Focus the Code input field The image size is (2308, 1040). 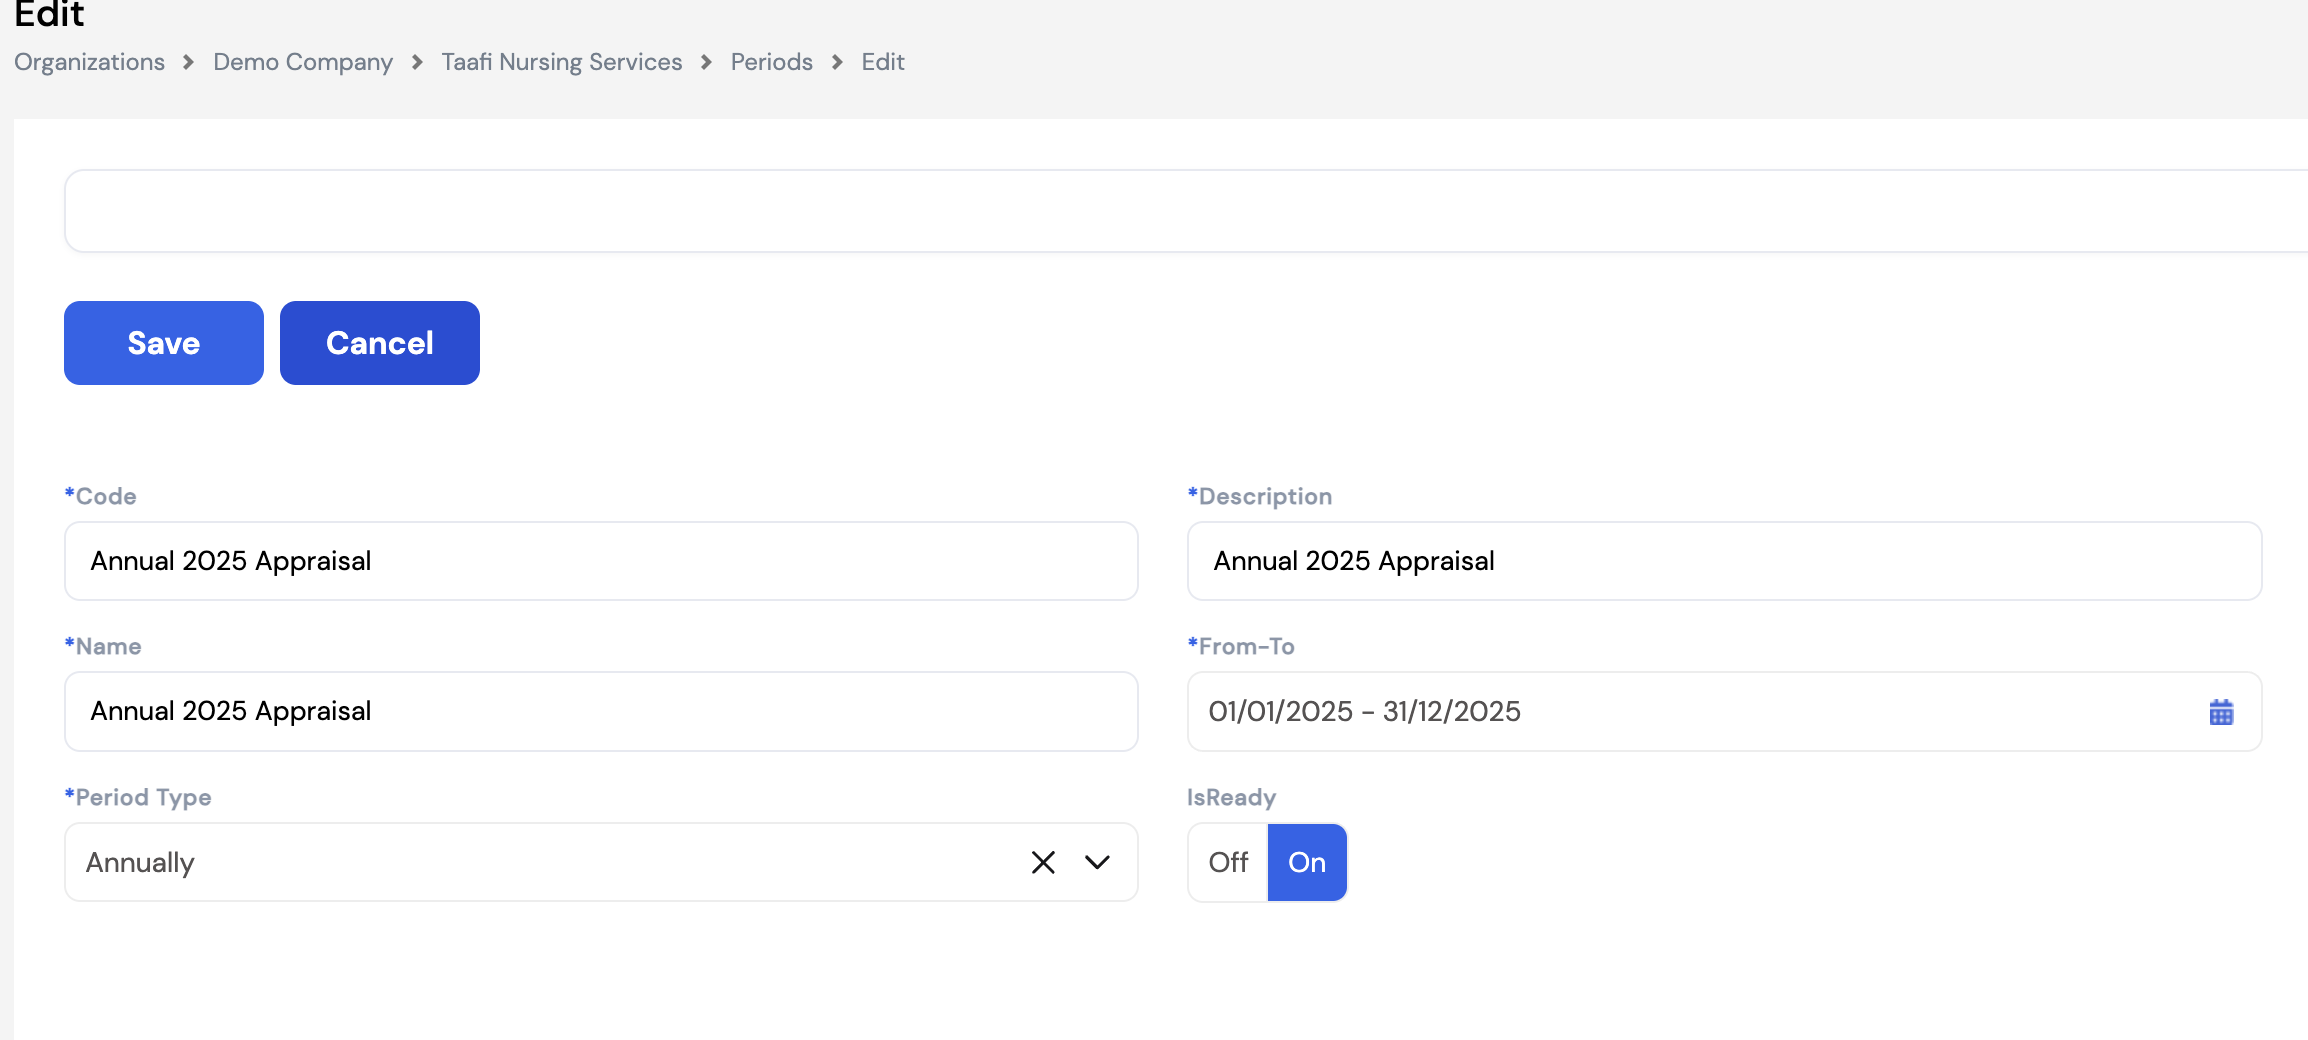coord(601,561)
